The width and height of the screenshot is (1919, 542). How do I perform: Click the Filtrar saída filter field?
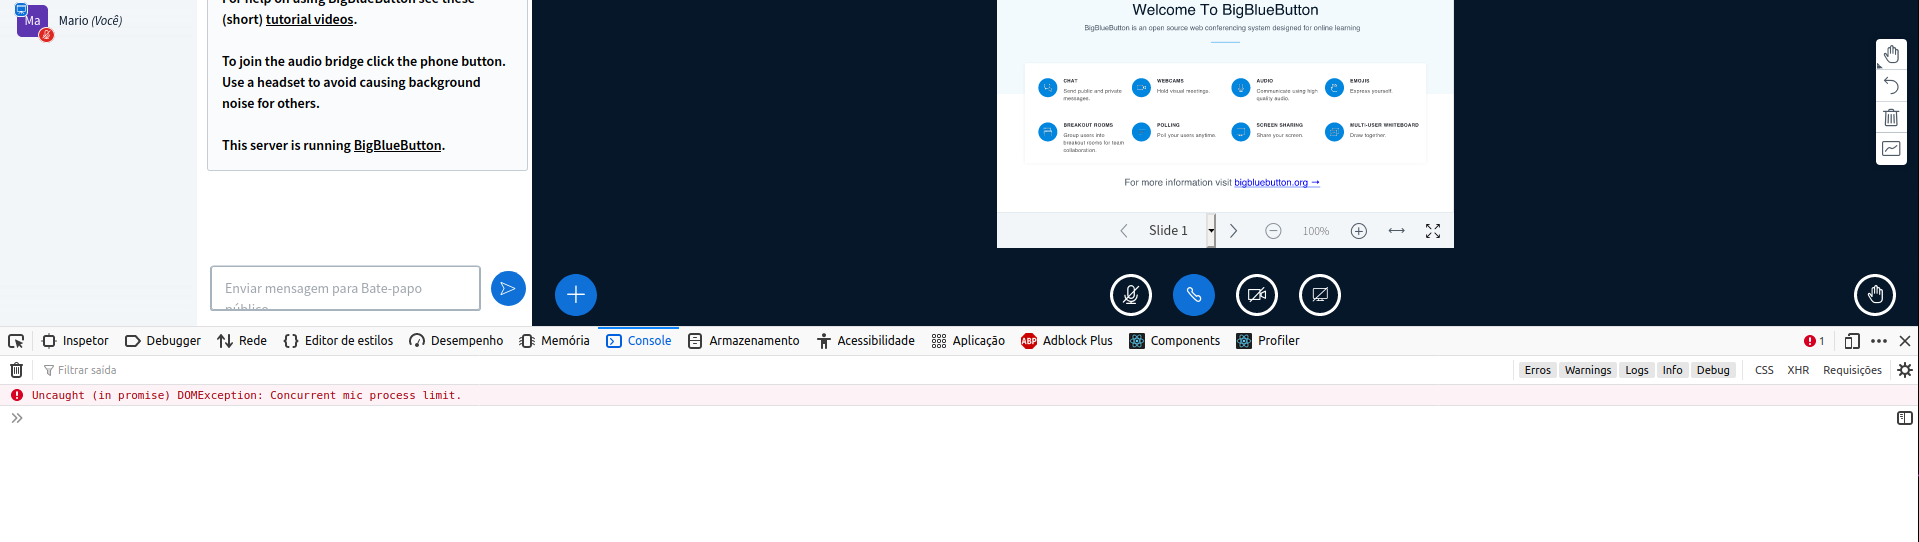(x=775, y=370)
